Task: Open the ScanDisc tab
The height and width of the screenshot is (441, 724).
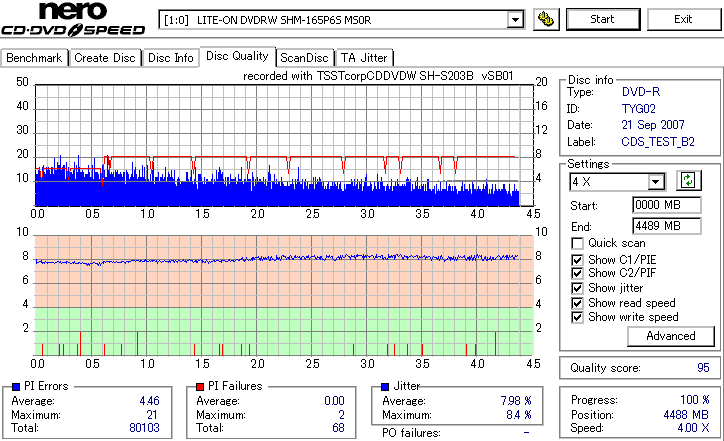Action: (x=304, y=58)
